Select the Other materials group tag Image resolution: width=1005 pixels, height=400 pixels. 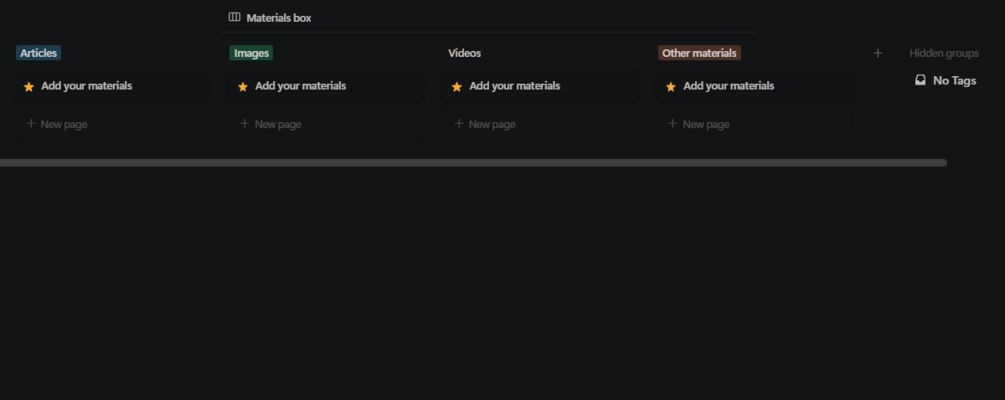click(x=699, y=53)
